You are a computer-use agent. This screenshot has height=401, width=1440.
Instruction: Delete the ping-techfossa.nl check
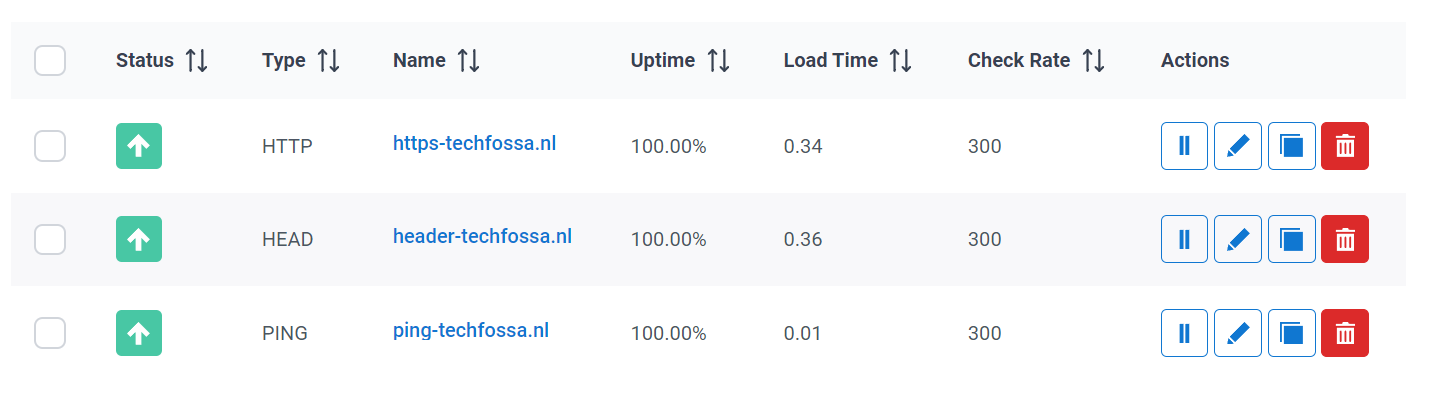1345,333
